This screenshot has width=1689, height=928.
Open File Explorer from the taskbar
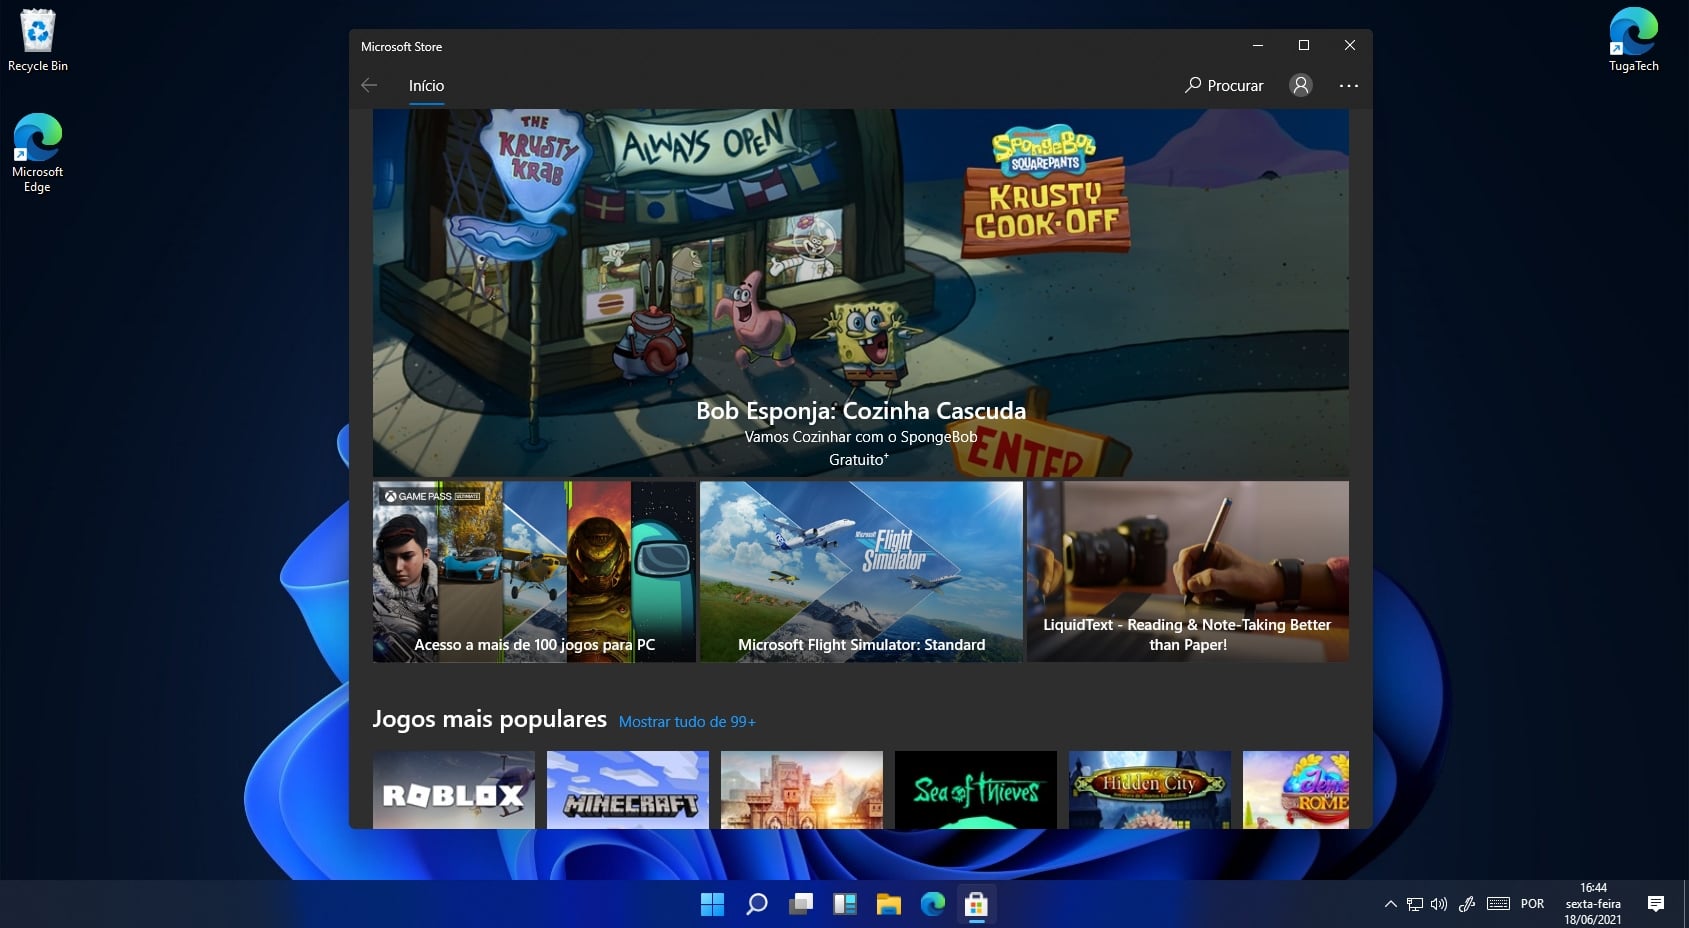pyautogui.click(x=889, y=905)
